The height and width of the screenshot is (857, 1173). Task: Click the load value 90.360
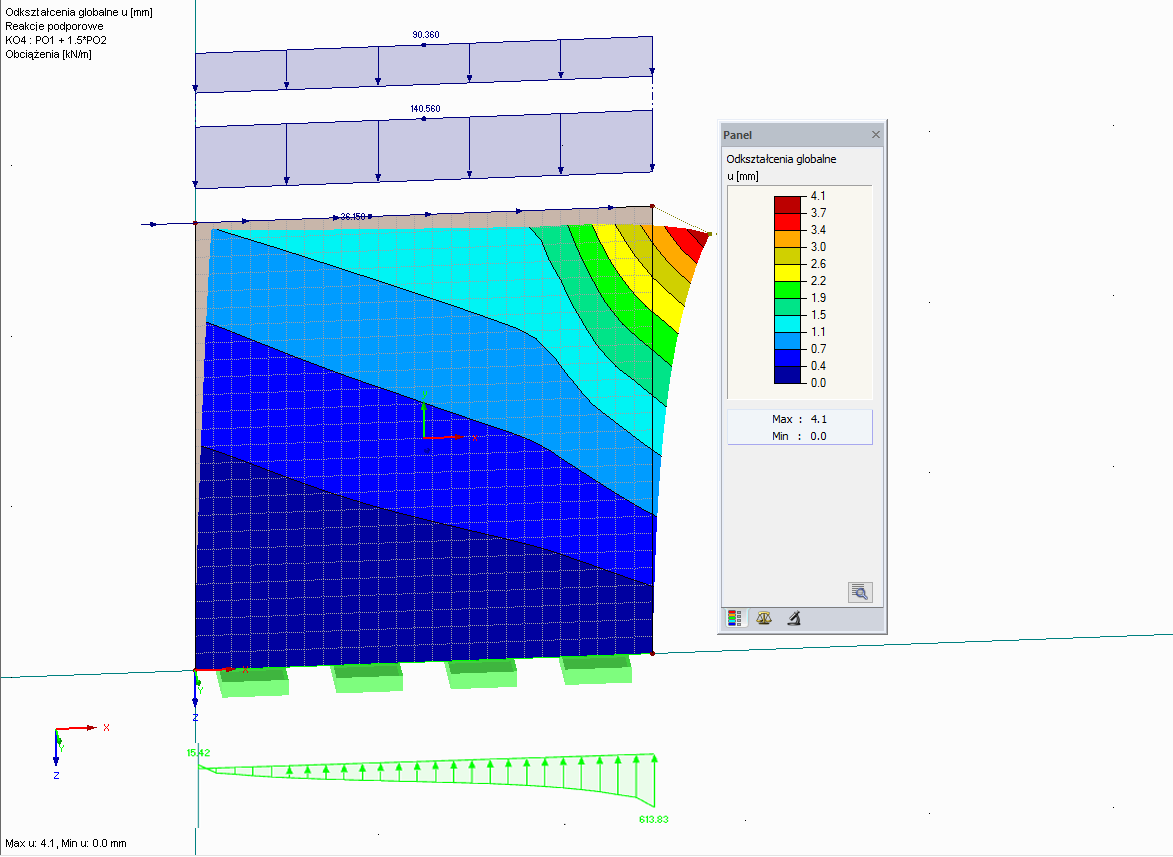[x=426, y=35]
